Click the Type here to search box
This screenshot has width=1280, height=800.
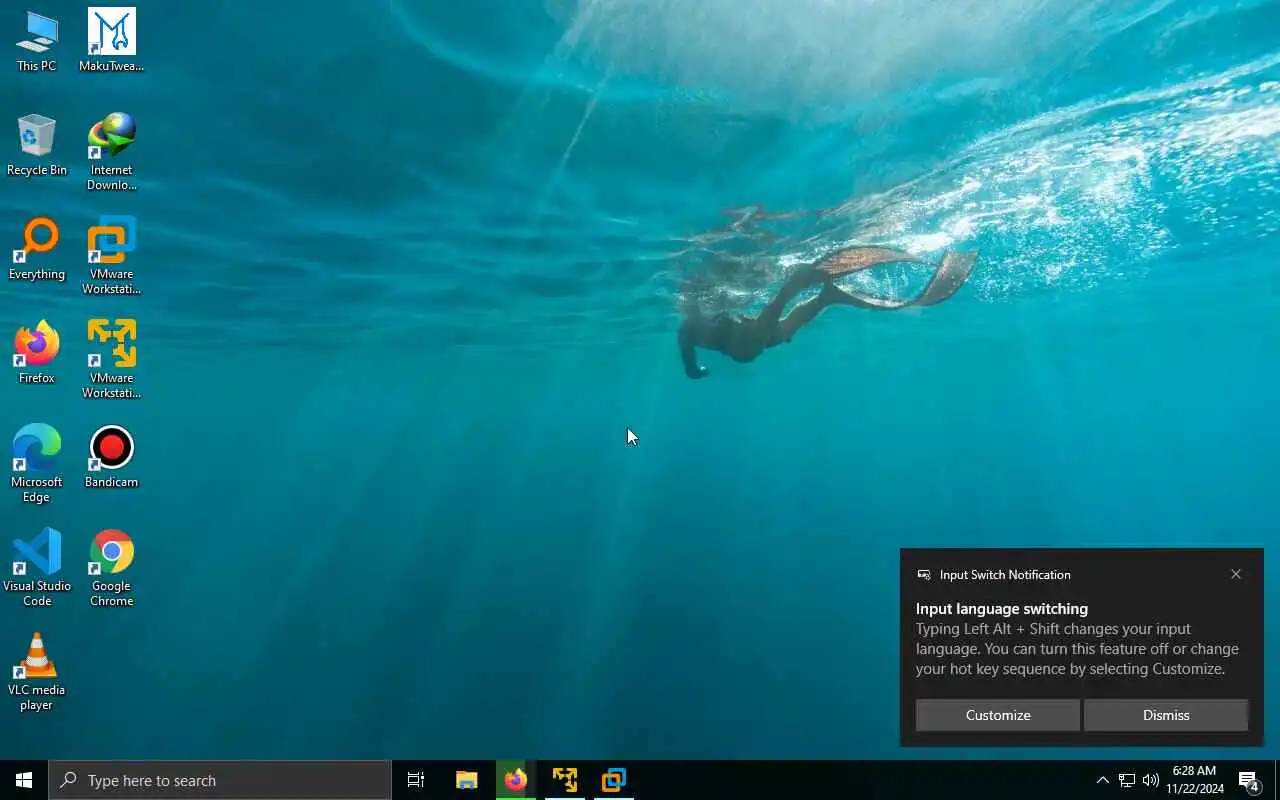pyautogui.click(x=220, y=780)
